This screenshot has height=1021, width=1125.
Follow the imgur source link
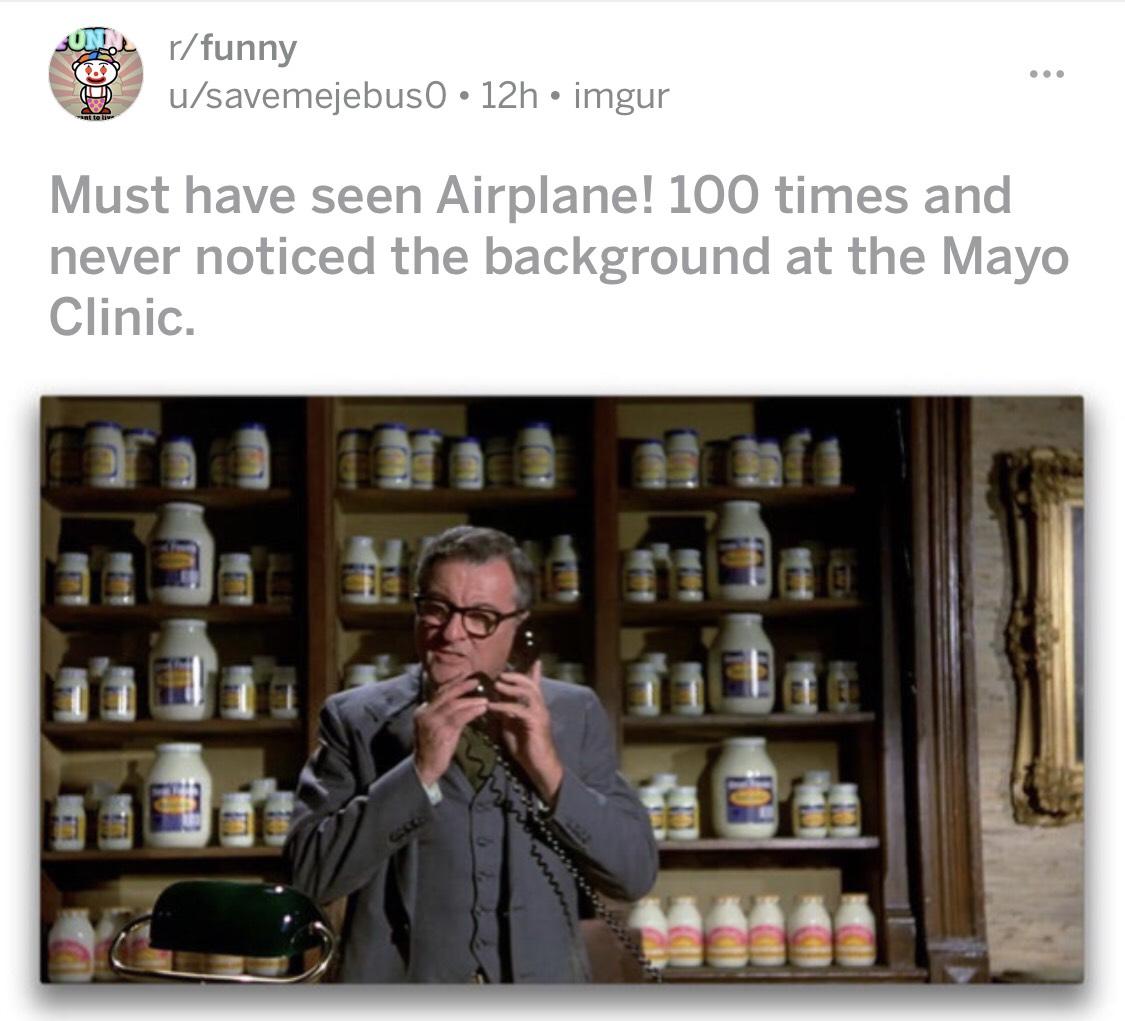(x=621, y=96)
